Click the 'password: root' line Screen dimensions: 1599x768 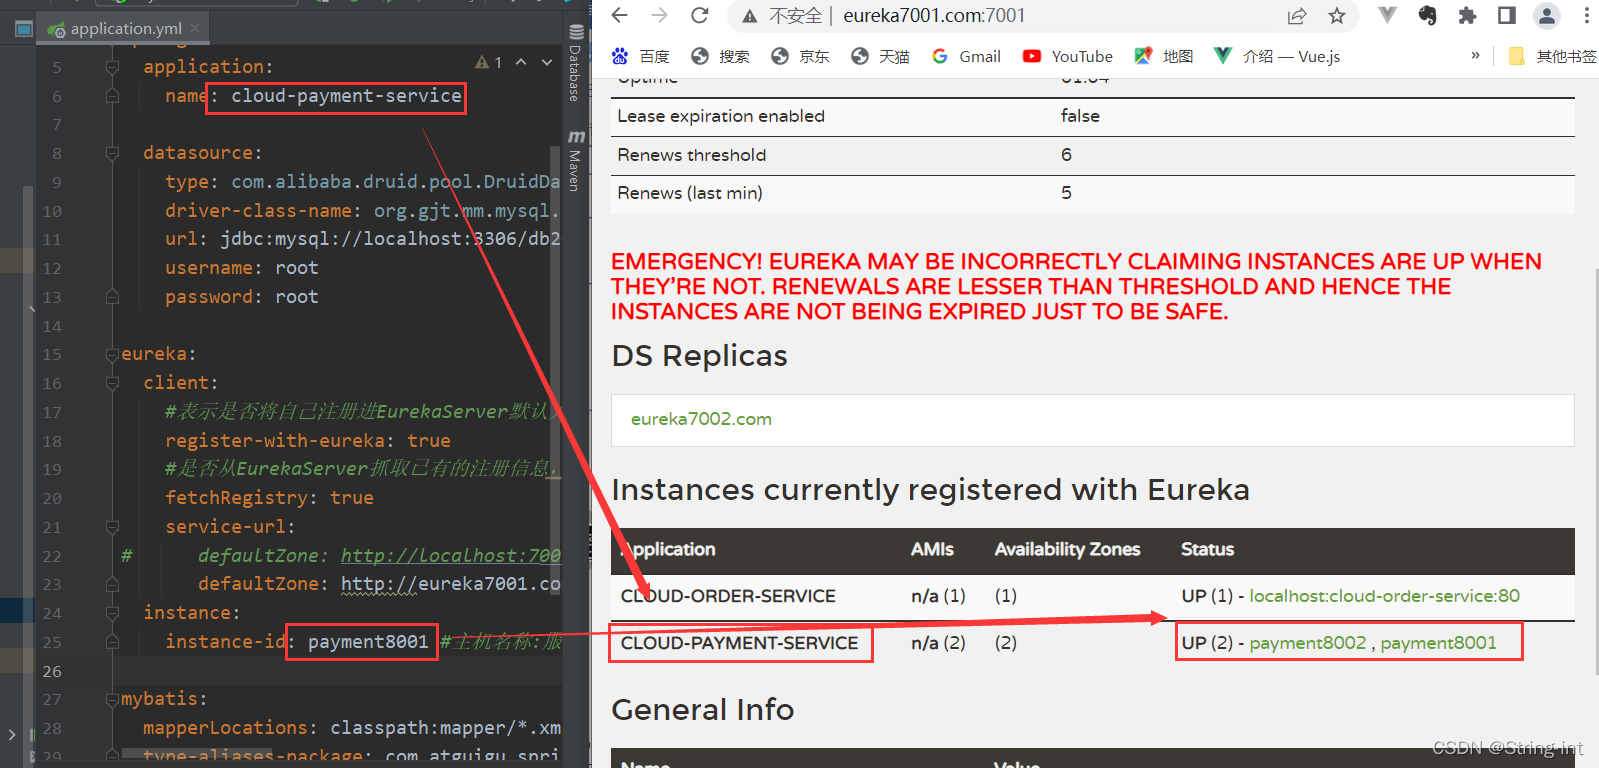coord(242,297)
